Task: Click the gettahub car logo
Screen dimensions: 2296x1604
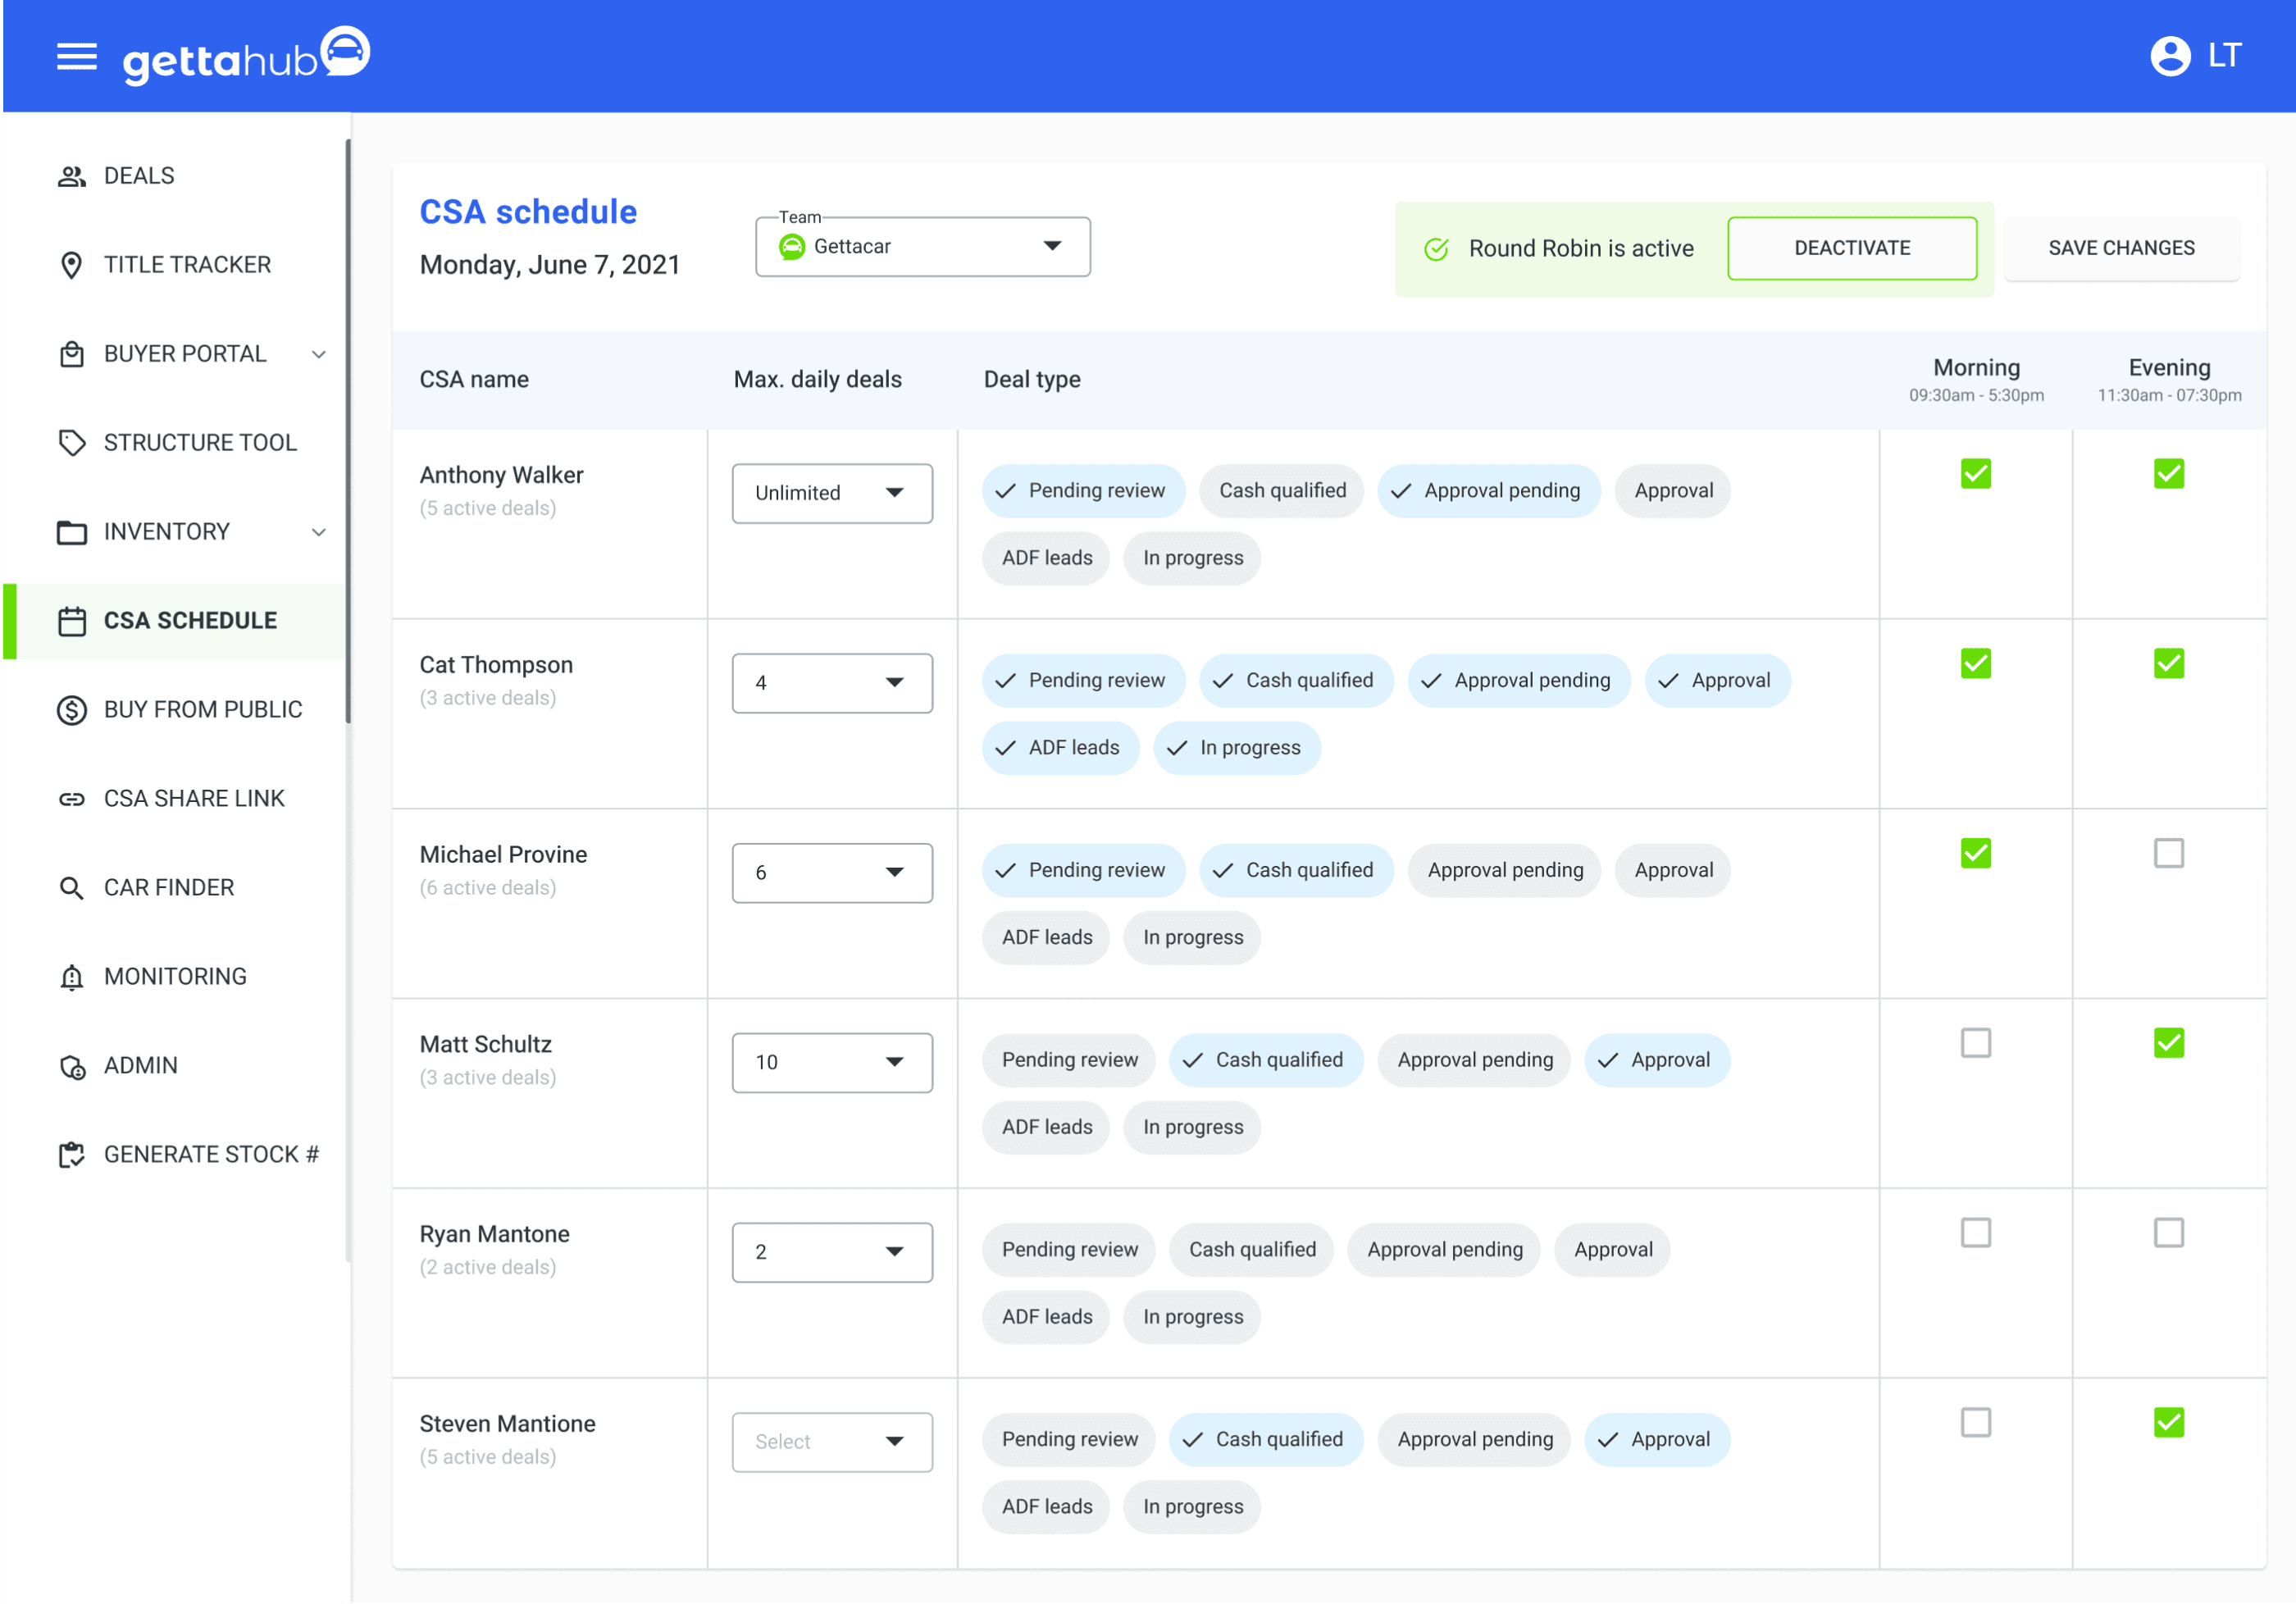Action: (345, 52)
